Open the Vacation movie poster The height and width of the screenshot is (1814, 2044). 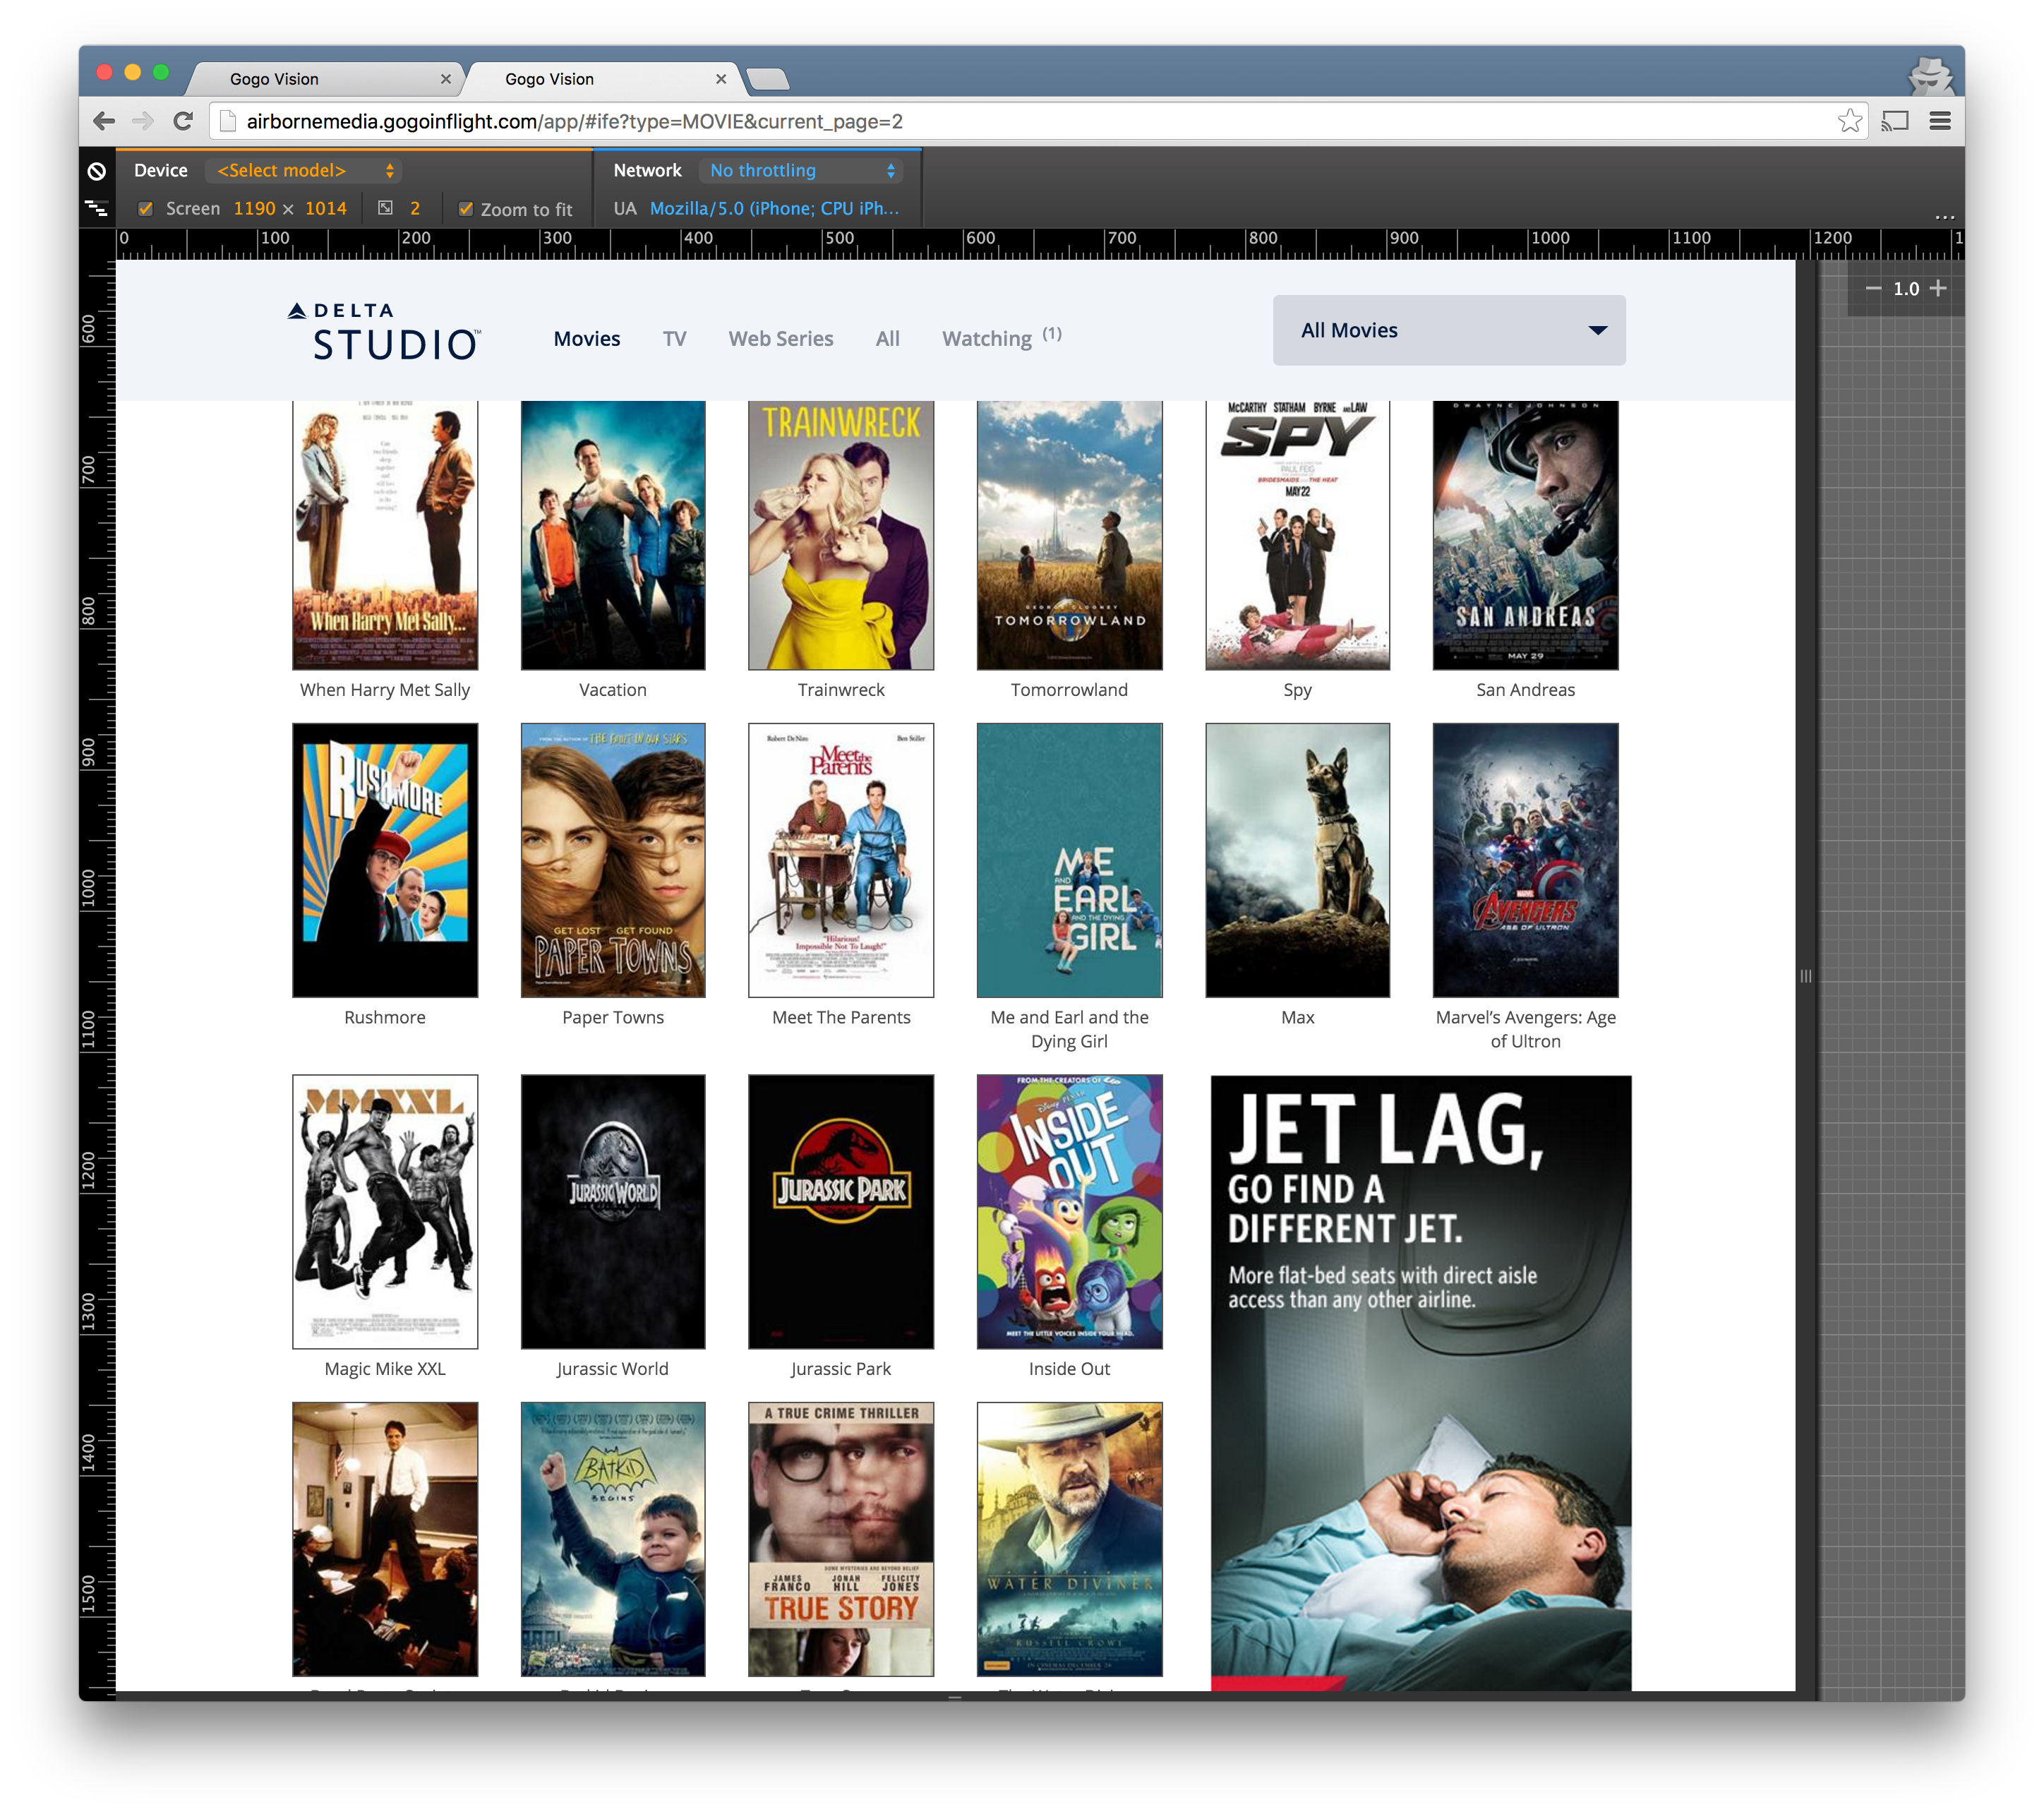point(612,535)
